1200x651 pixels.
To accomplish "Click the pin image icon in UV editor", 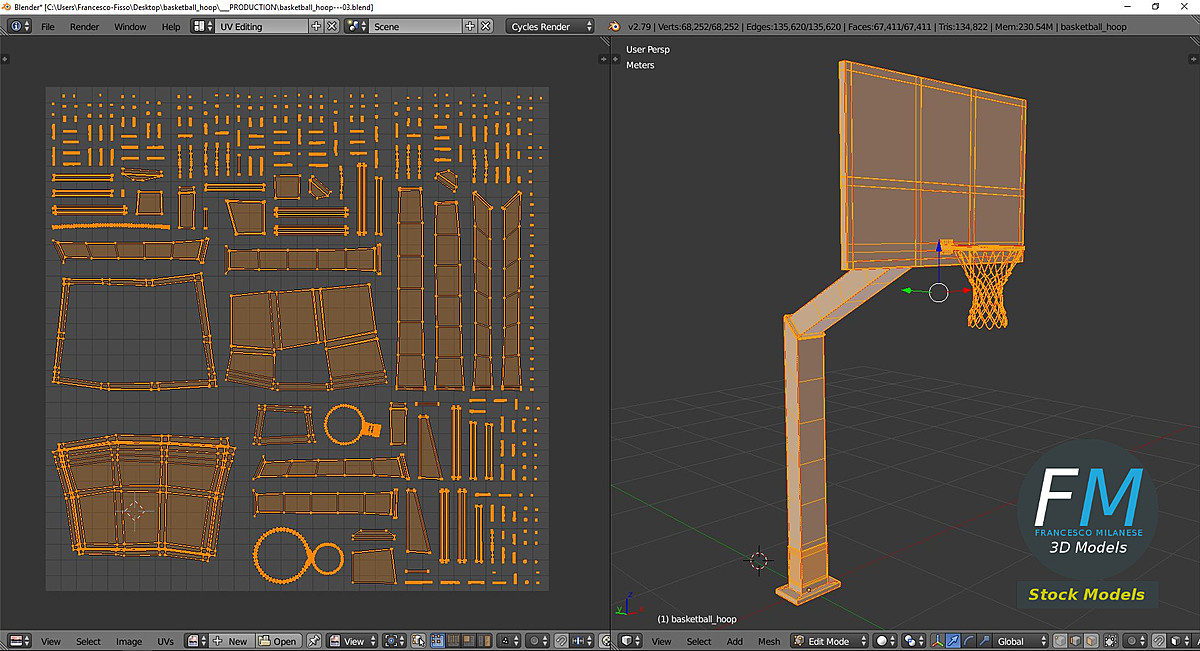I will click(x=314, y=641).
